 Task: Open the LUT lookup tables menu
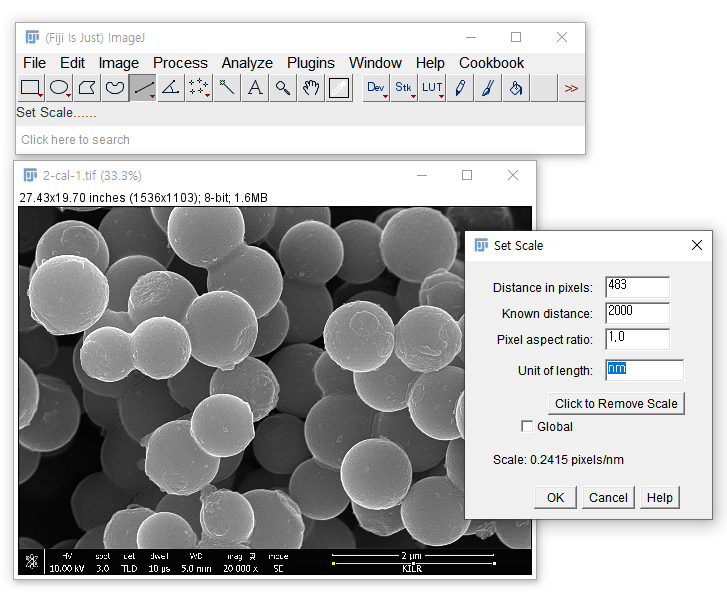click(432, 88)
